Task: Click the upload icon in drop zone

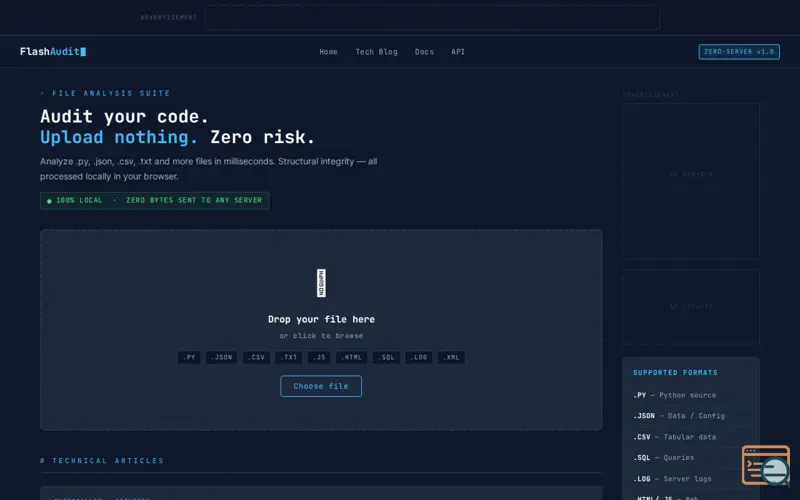Action: pyautogui.click(x=321, y=283)
